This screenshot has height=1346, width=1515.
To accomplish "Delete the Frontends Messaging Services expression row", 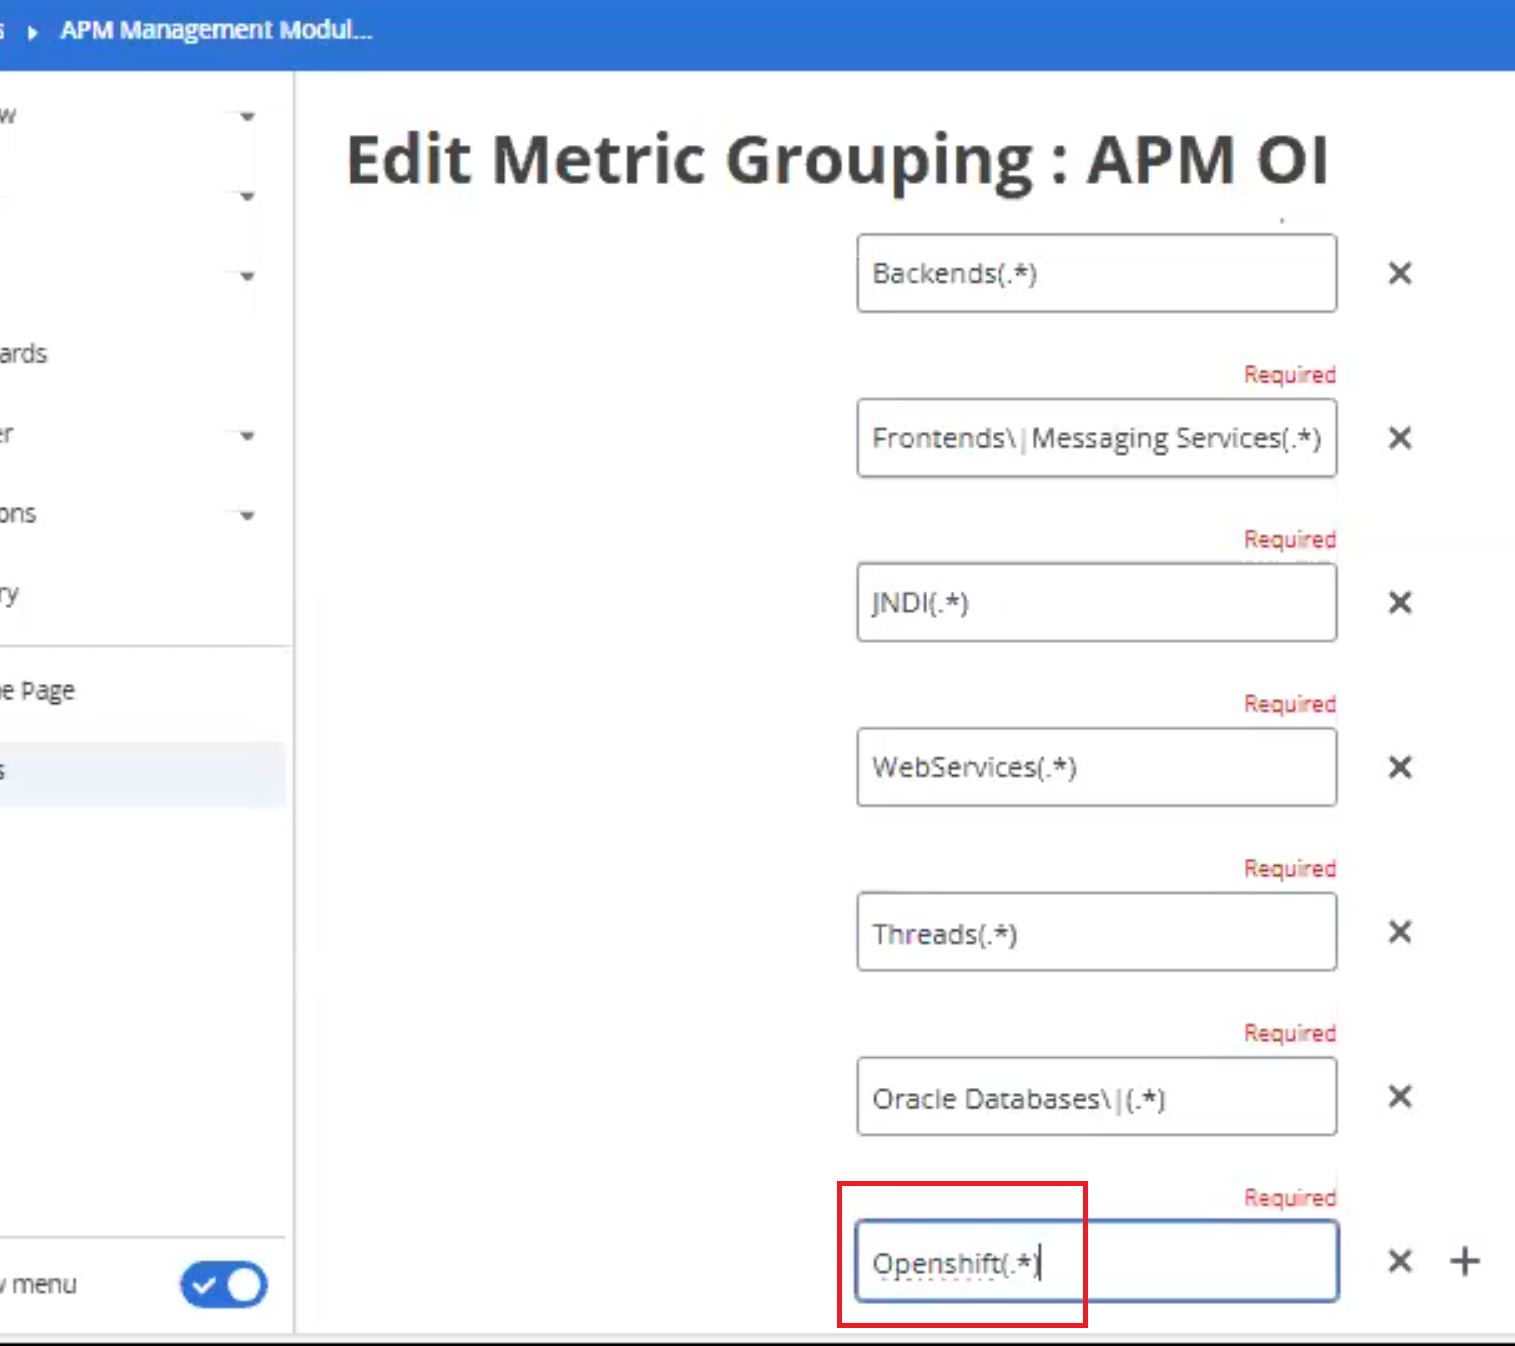I will tap(1400, 438).
